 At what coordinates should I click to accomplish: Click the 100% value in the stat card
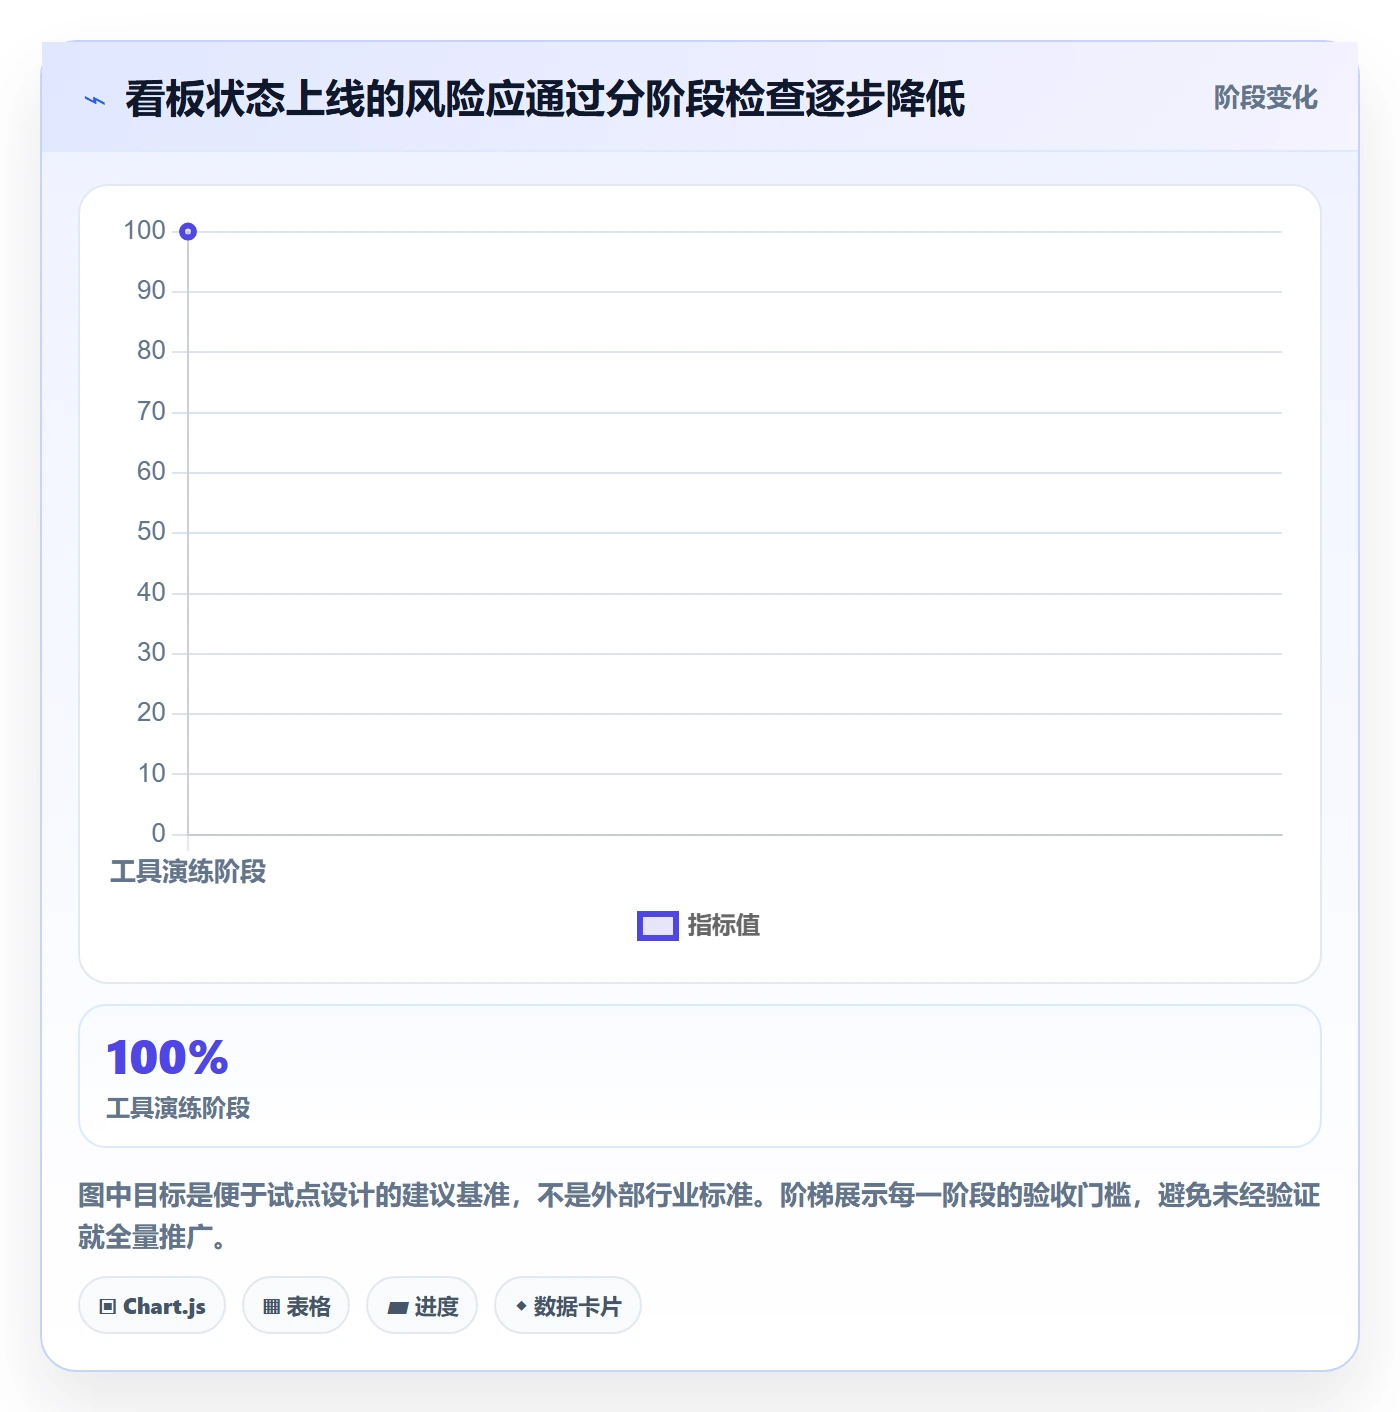(167, 1058)
